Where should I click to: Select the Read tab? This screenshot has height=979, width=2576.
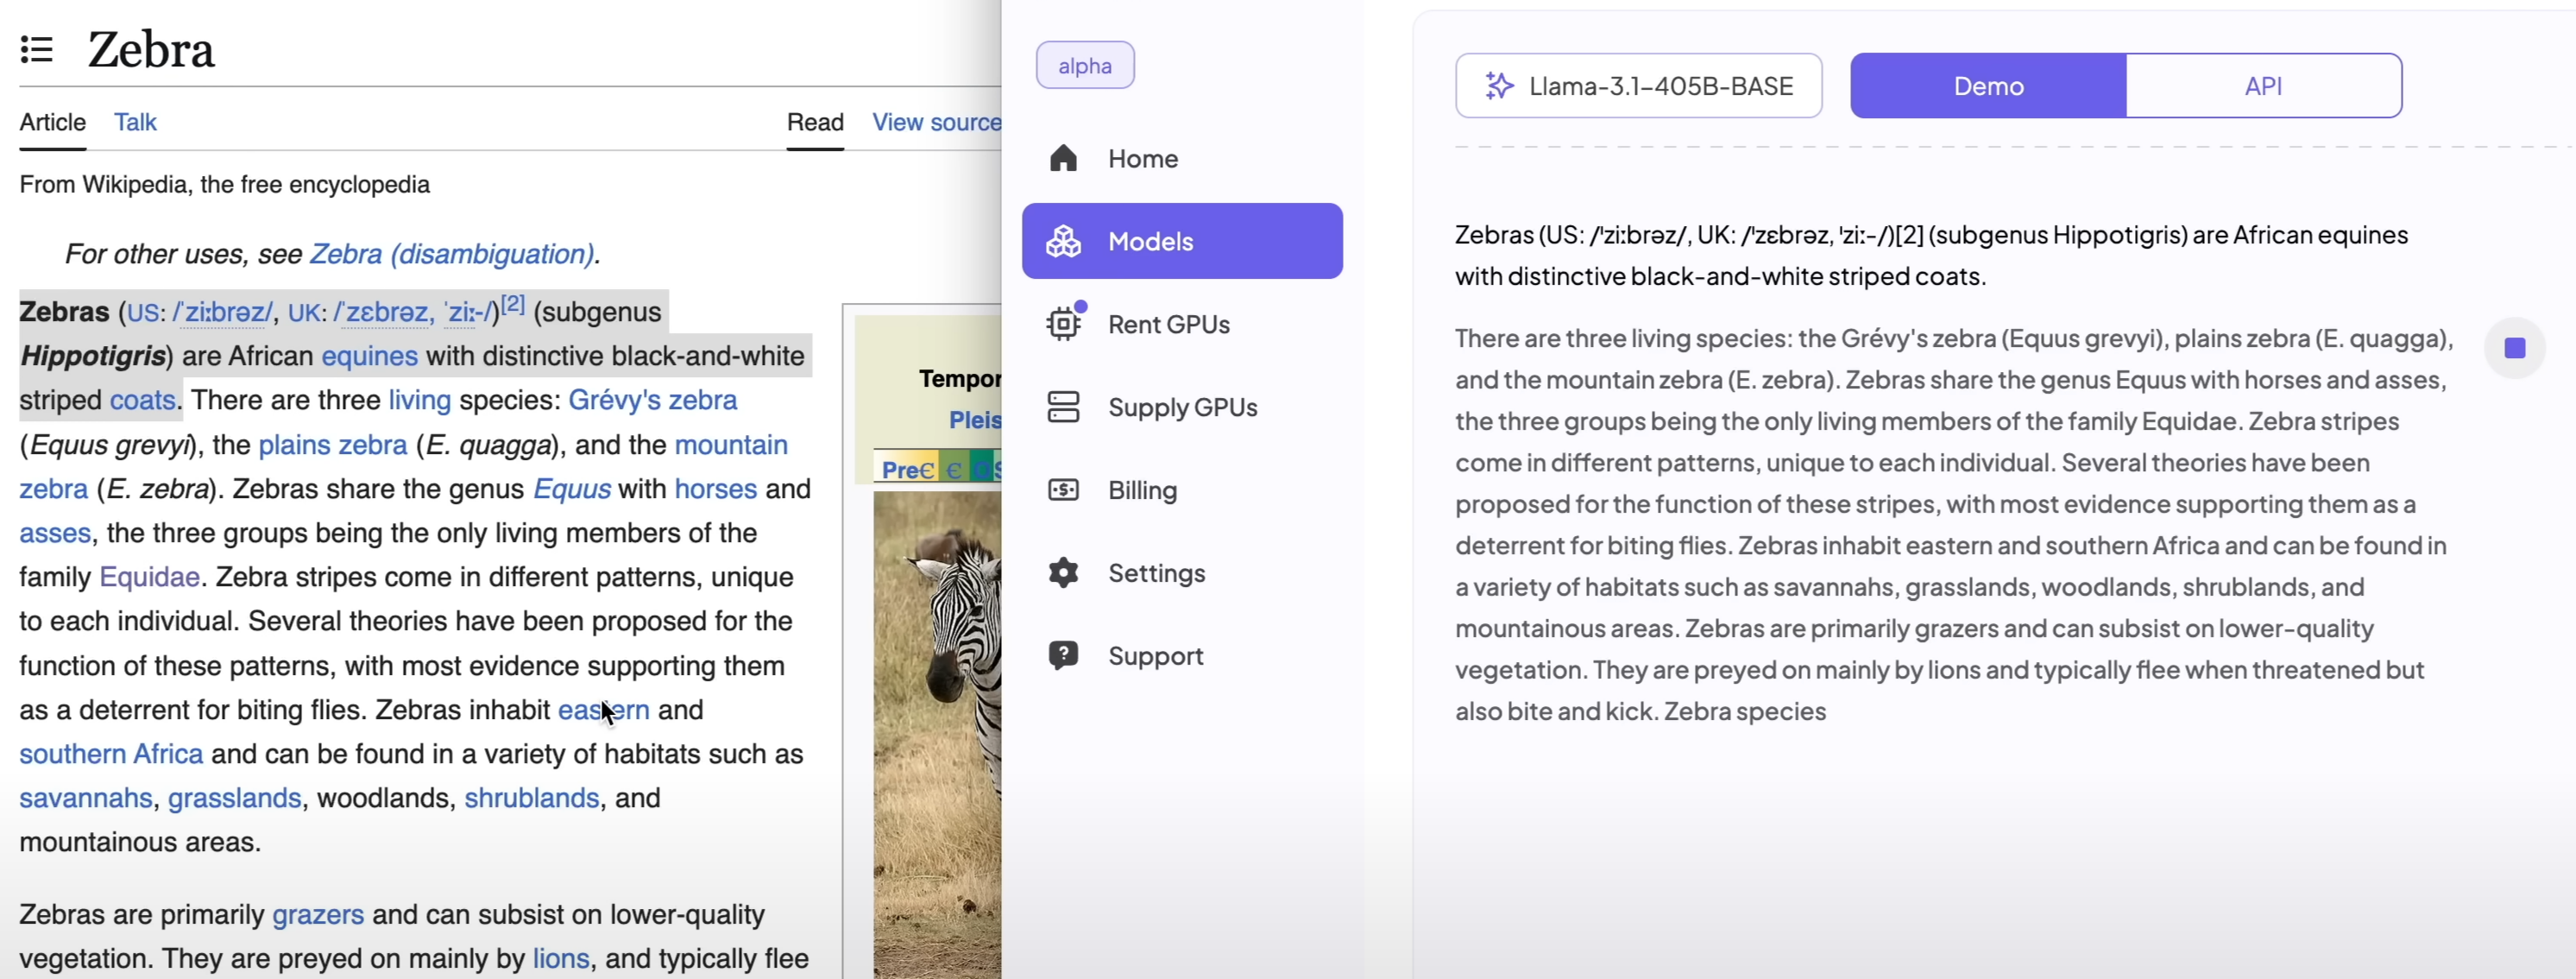point(815,122)
